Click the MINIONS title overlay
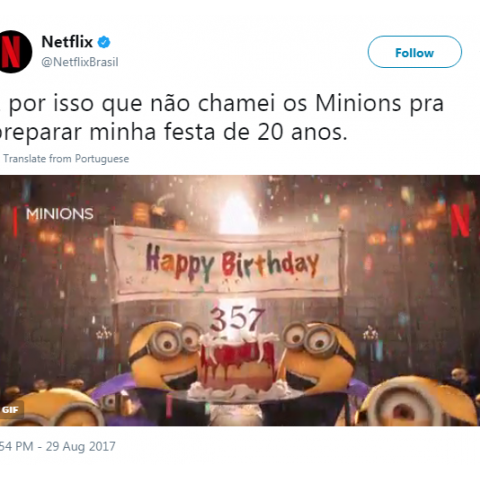480x480 pixels. pyautogui.click(x=60, y=214)
